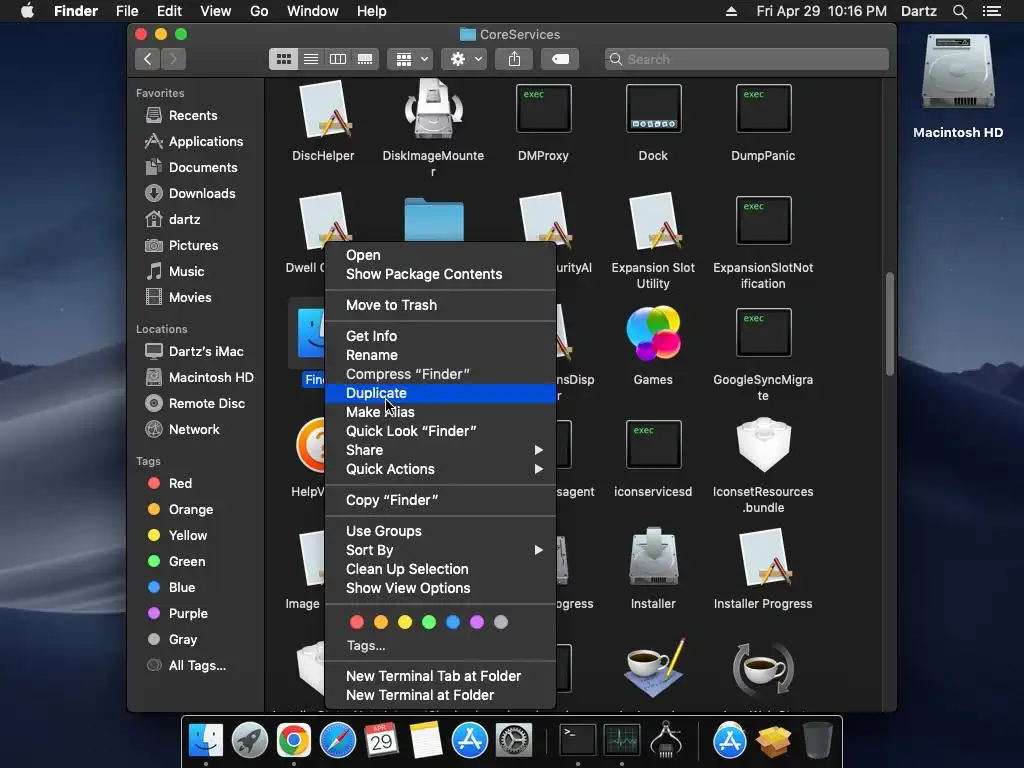Open Notes from the Dock
1024x768 pixels.
pyautogui.click(x=425, y=741)
